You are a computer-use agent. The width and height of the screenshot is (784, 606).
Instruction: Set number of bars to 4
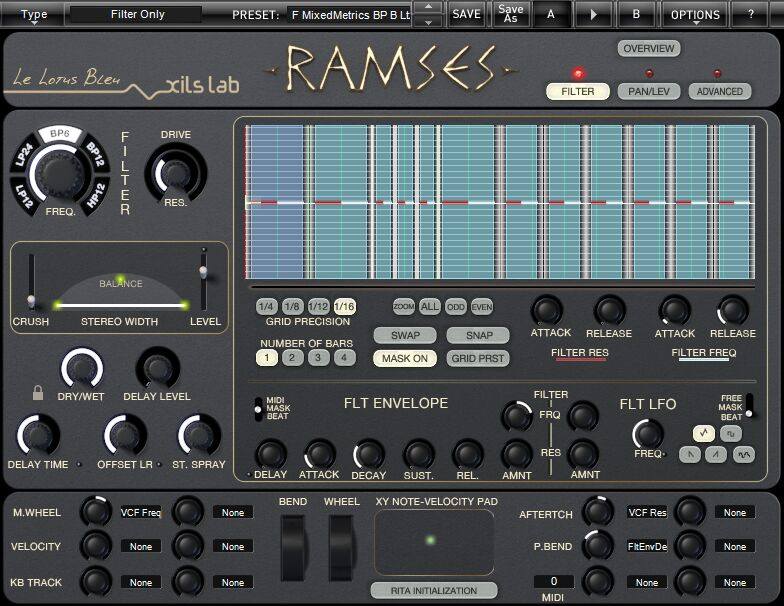point(344,357)
